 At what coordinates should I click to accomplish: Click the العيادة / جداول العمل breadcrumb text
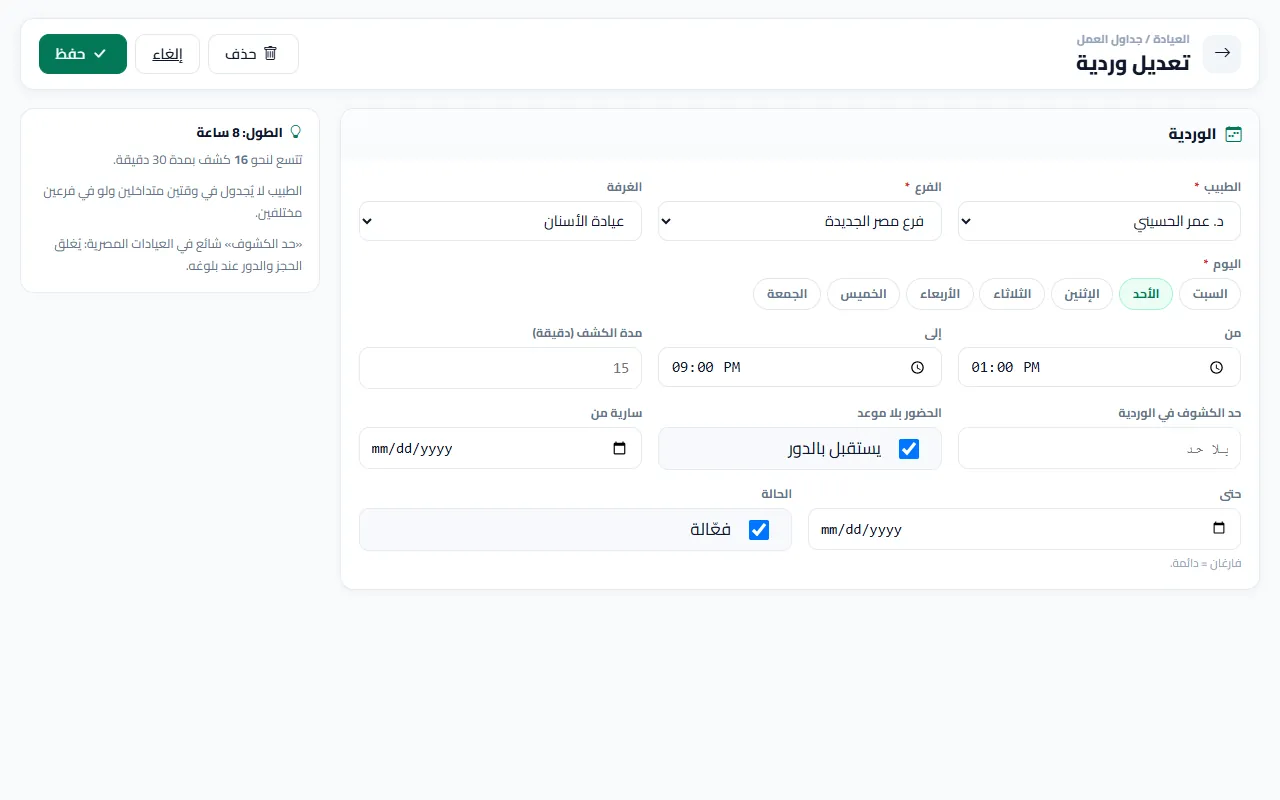pos(1133,39)
